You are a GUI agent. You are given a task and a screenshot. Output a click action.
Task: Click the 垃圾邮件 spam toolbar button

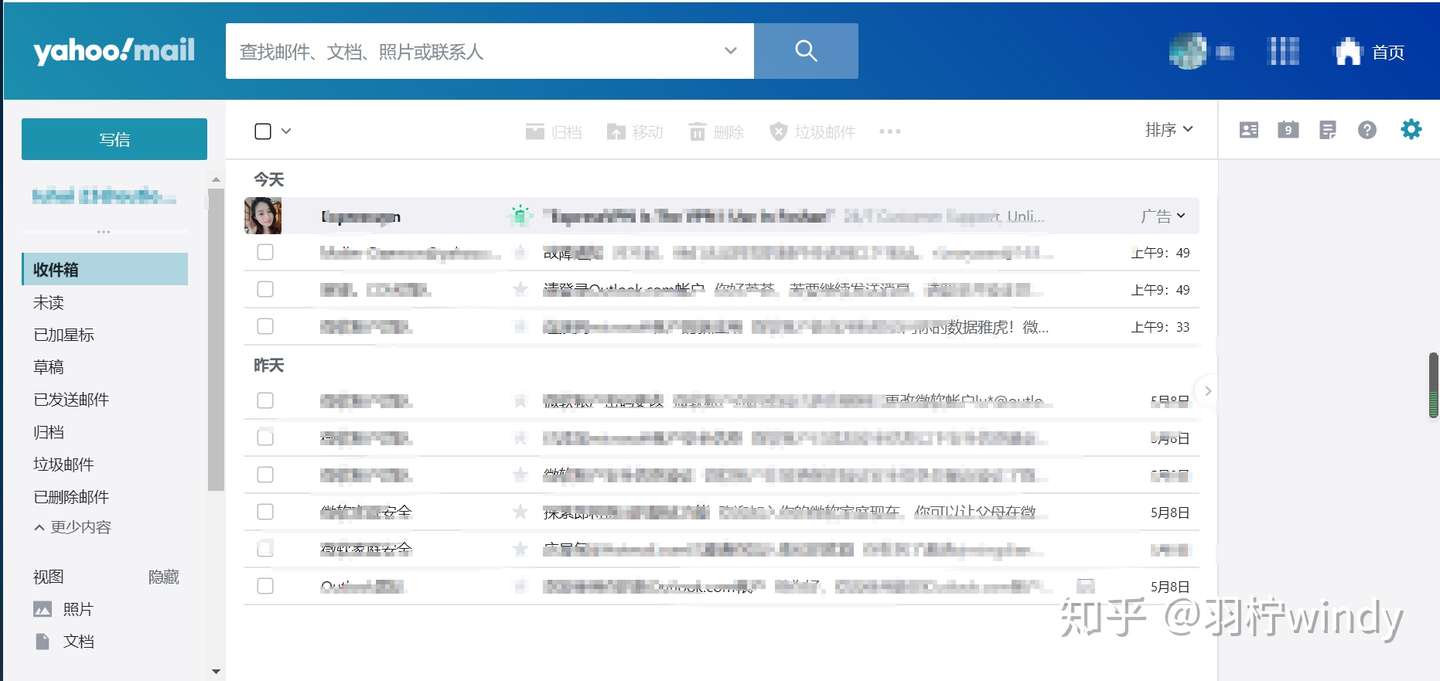(x=812, y=132)
